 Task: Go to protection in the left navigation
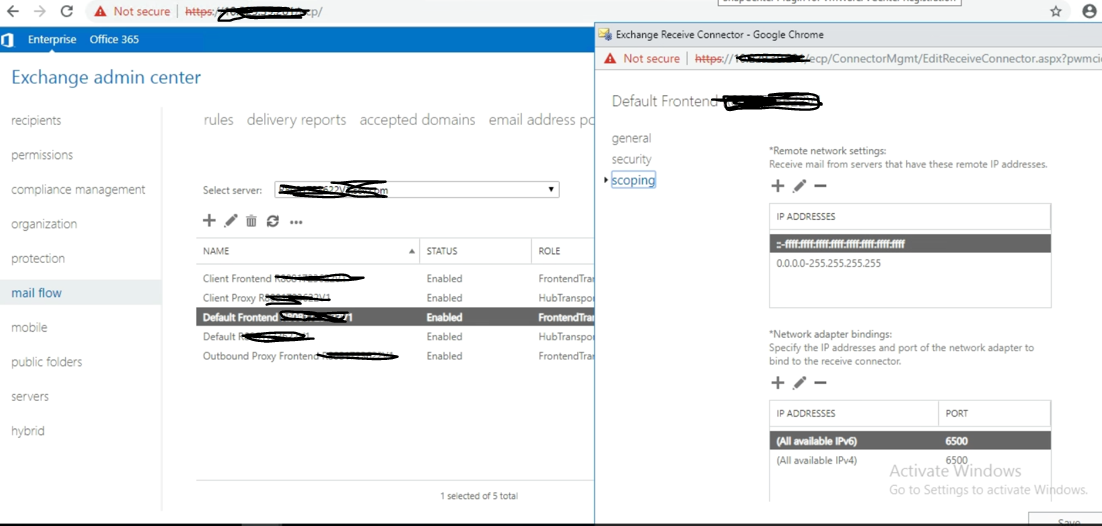(x=38, y=258)
